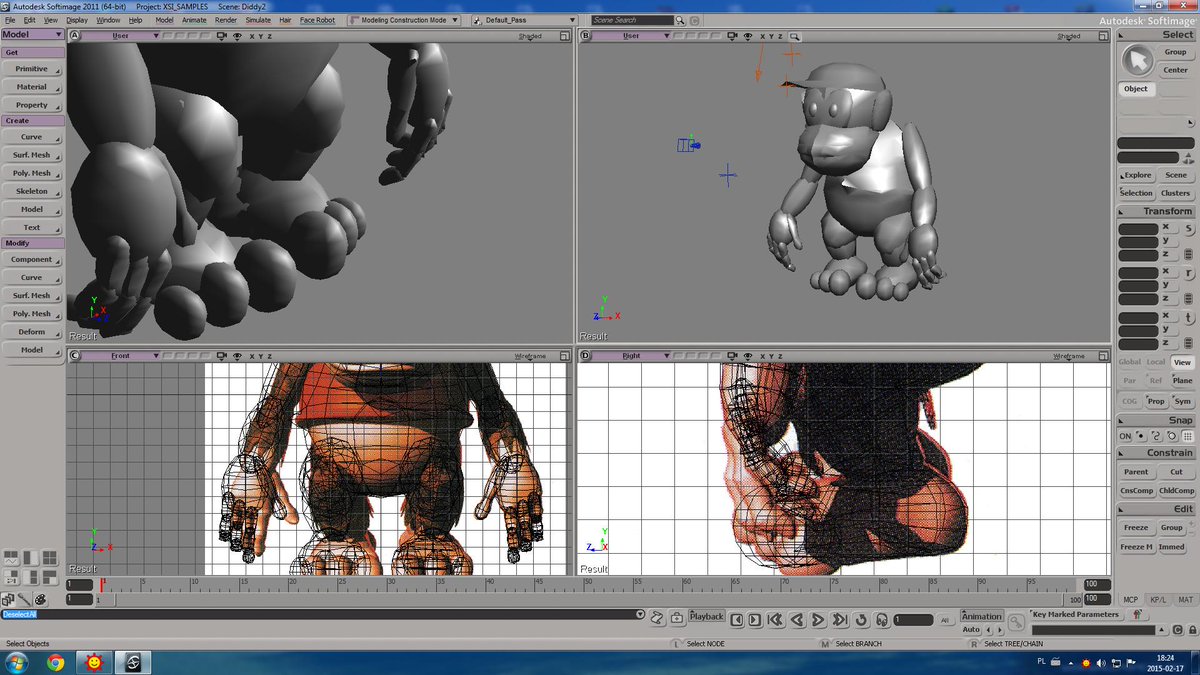Click camera icon in viewport B header
This screenshot has height=675, width=1200.
point(734,36)
